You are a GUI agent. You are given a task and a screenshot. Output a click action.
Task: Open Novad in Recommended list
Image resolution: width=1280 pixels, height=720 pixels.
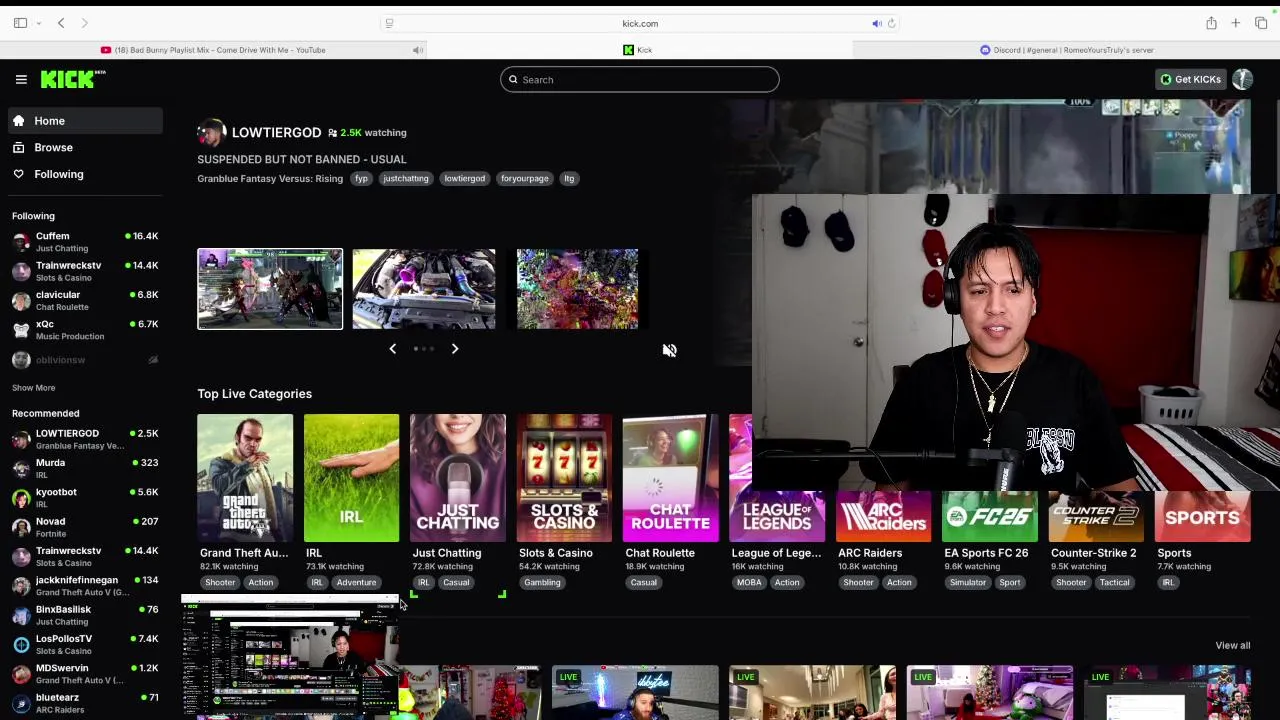84,527
